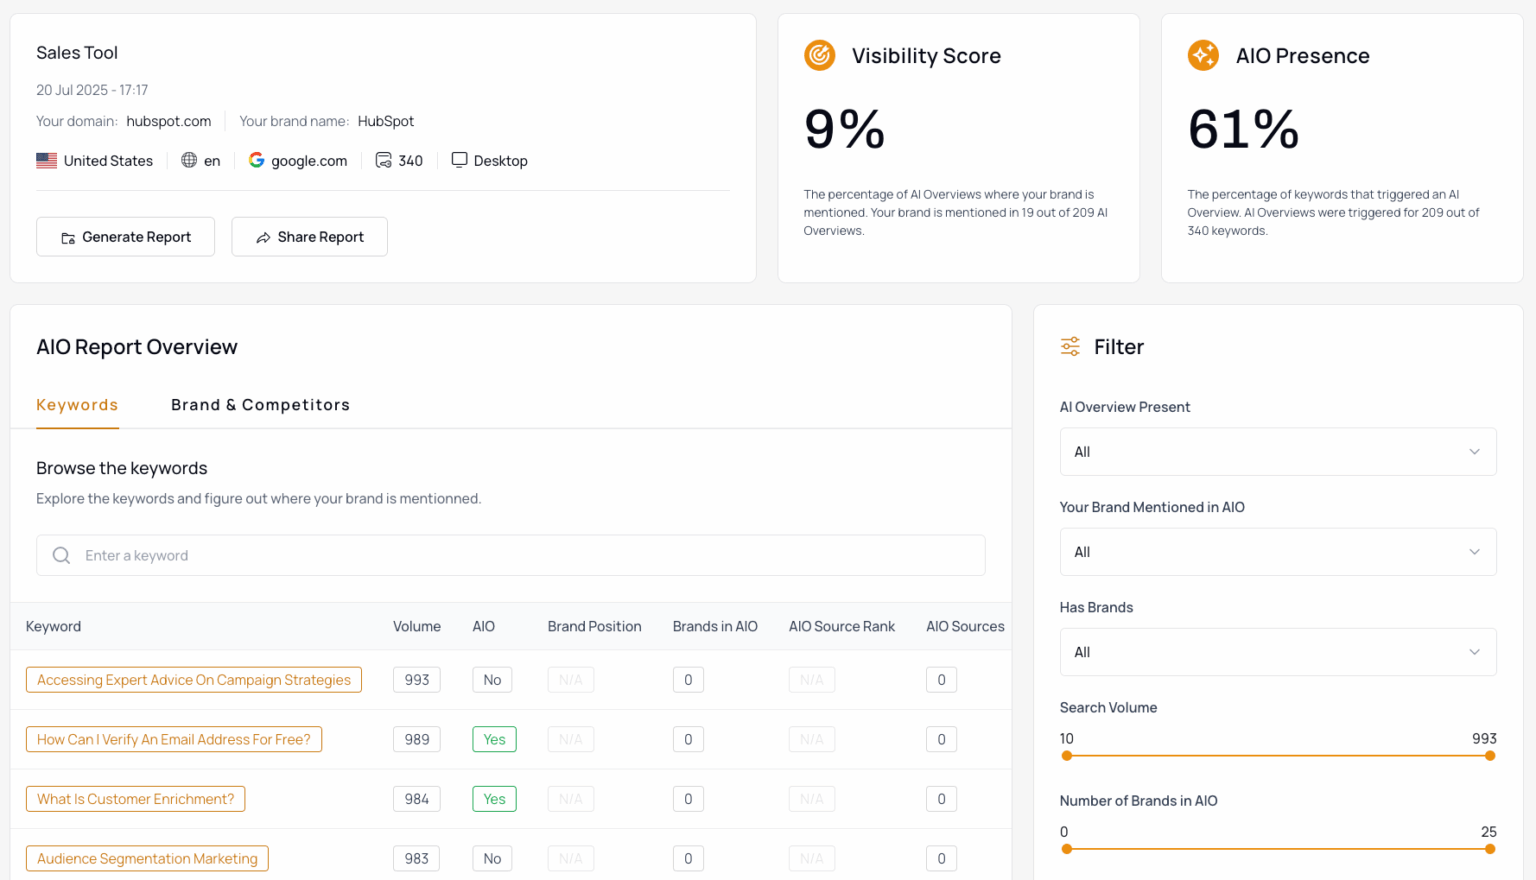1536x880 pixels.
Task: Open the 'What Is Customer Enrichment?' keyword
Action: coord(135,799)
